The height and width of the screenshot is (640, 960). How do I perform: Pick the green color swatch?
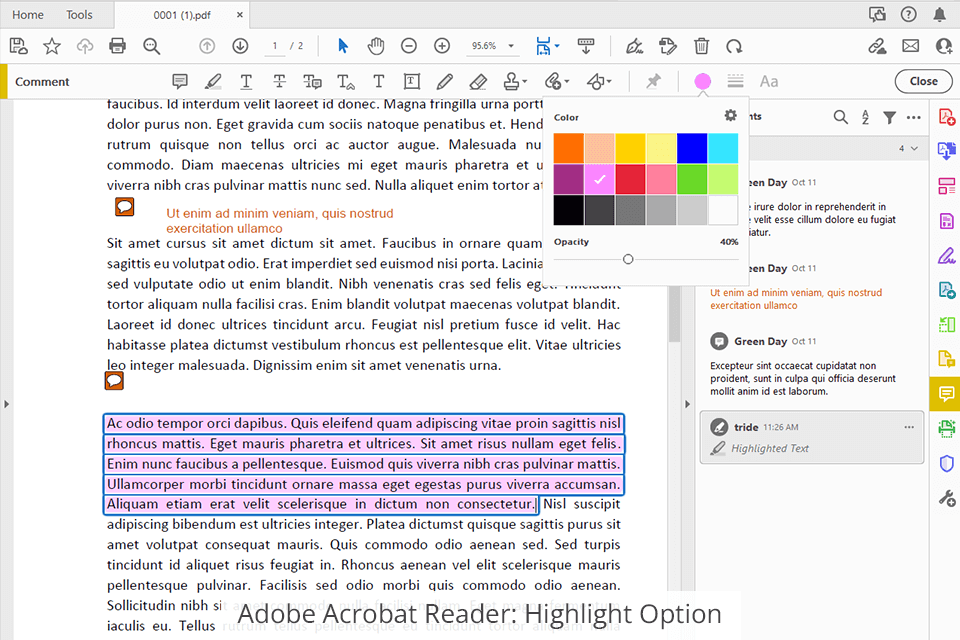(692, 179)
